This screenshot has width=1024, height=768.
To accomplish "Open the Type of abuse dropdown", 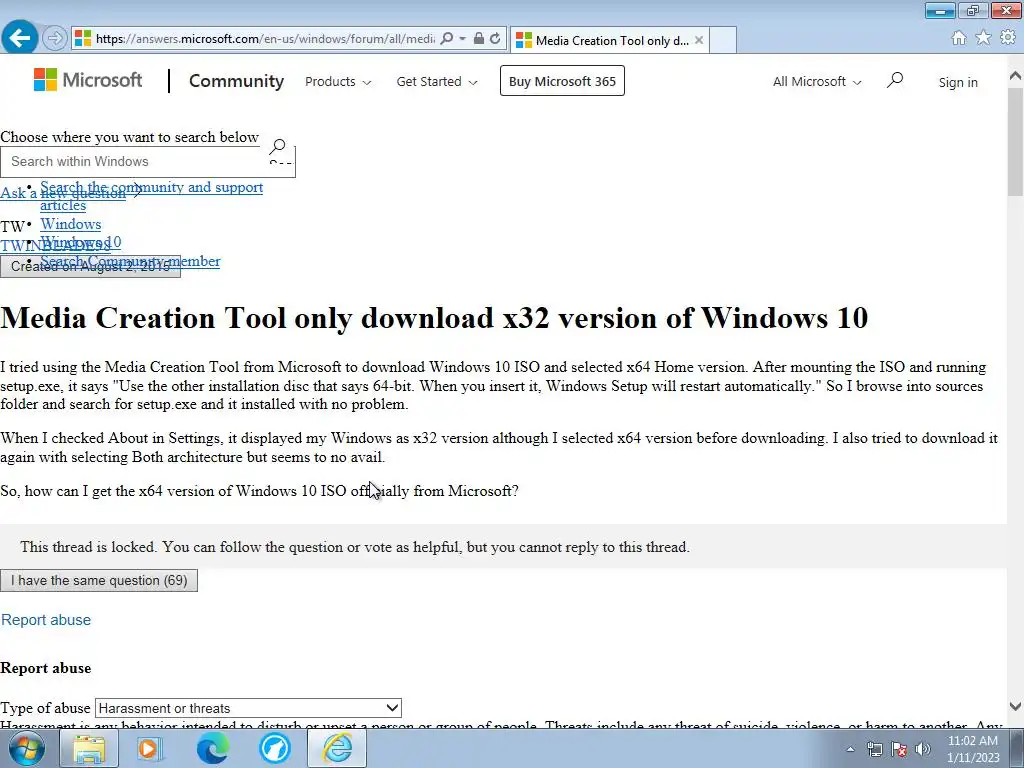I will [248, 708].
